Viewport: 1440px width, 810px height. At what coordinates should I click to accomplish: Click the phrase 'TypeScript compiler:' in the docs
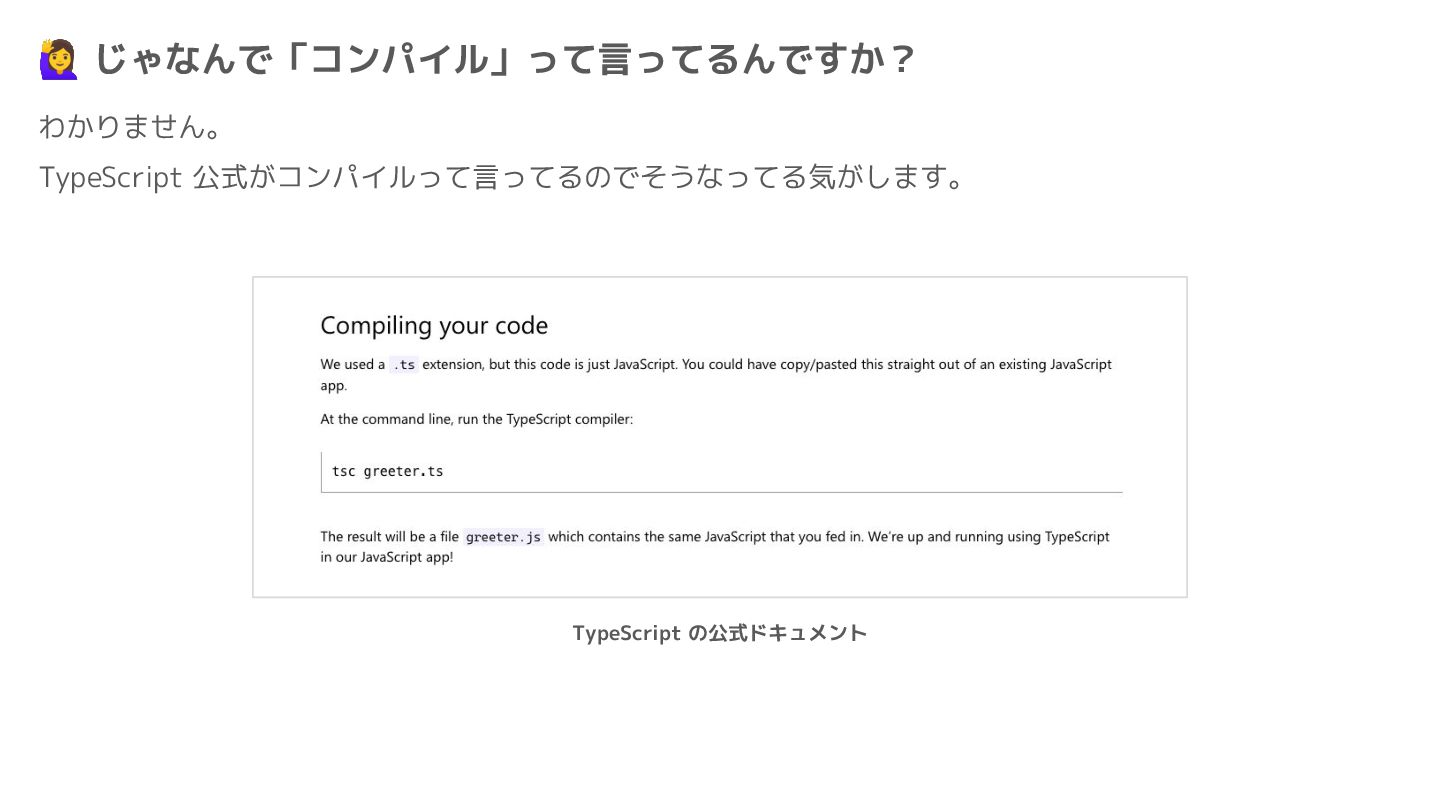570,419
